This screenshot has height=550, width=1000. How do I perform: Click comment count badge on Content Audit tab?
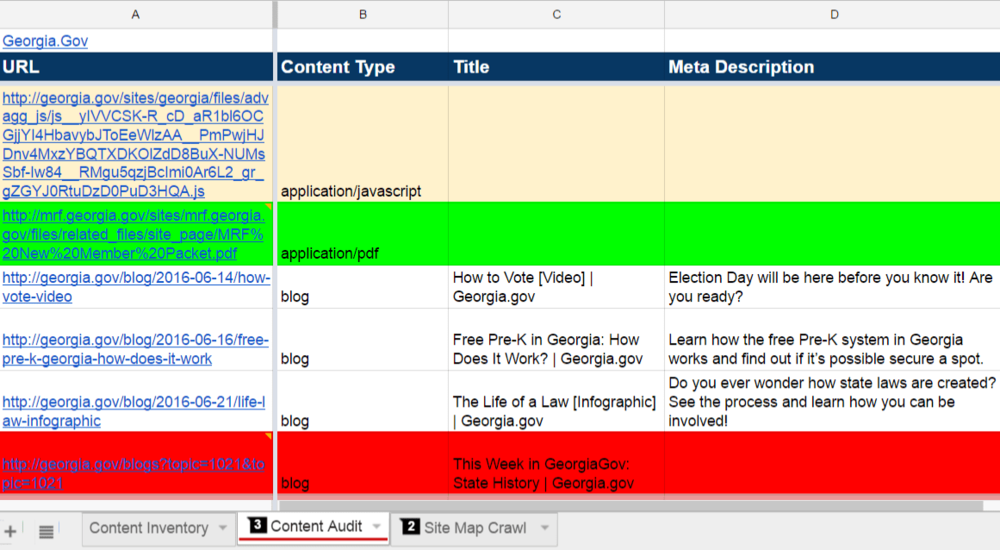[257, 525]
